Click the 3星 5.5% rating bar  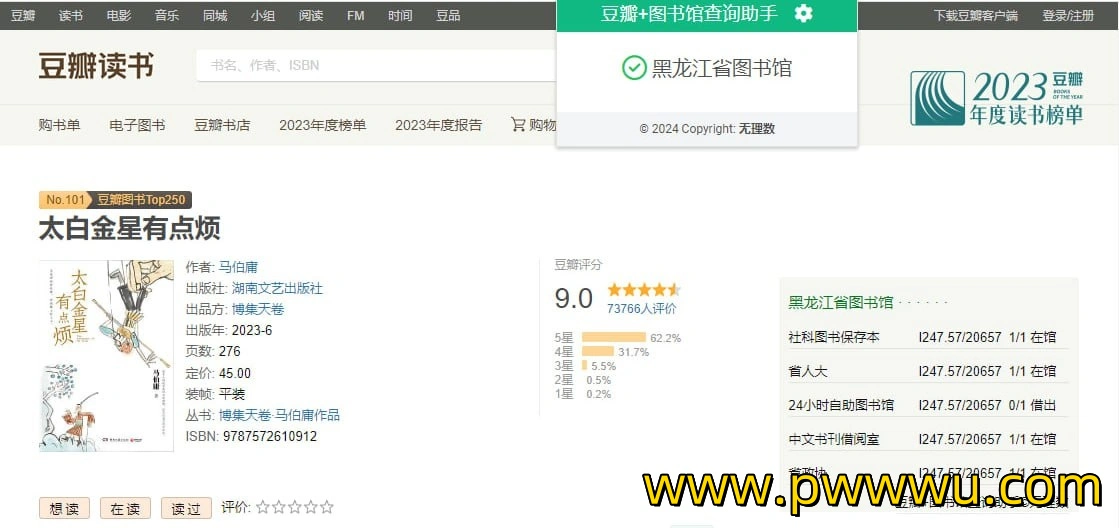pos(584,365)
